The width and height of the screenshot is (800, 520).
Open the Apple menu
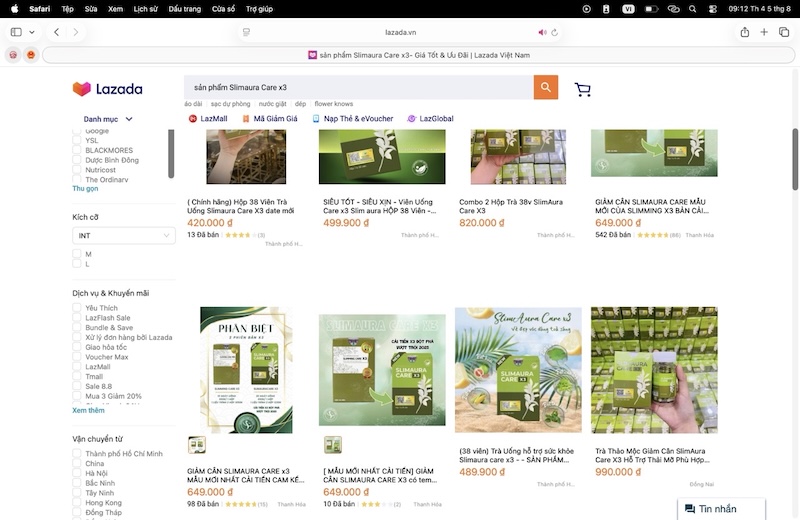(x=14, y=9)
